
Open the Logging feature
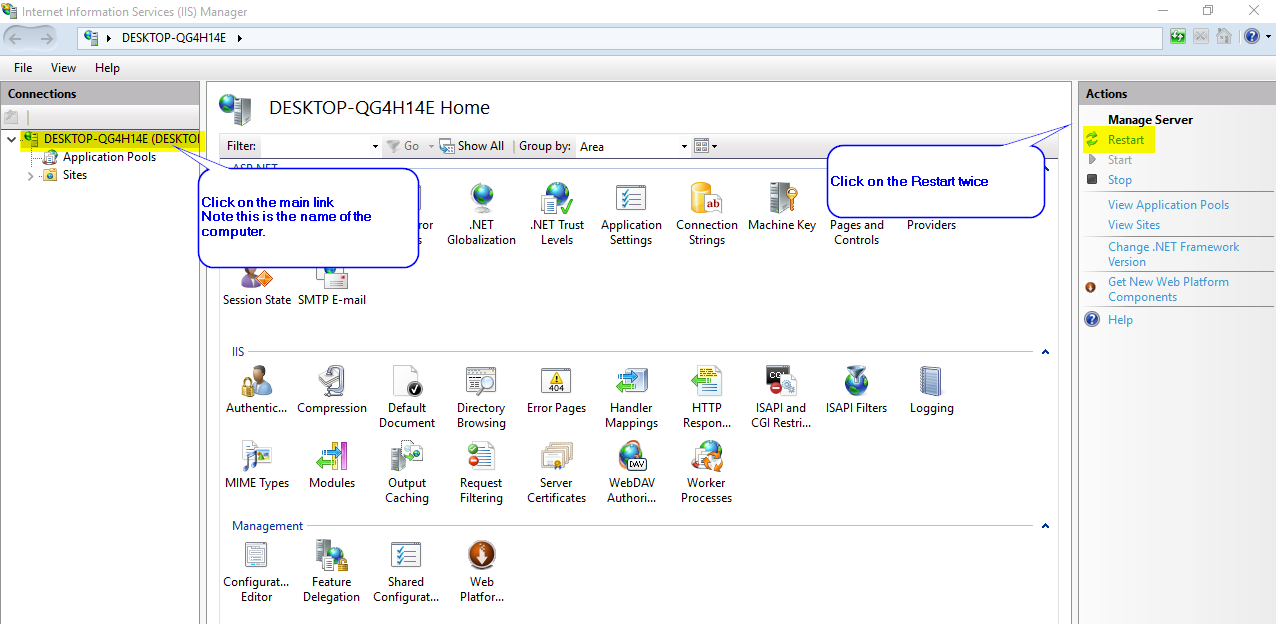pyautogui.click(x=931, y=390)
